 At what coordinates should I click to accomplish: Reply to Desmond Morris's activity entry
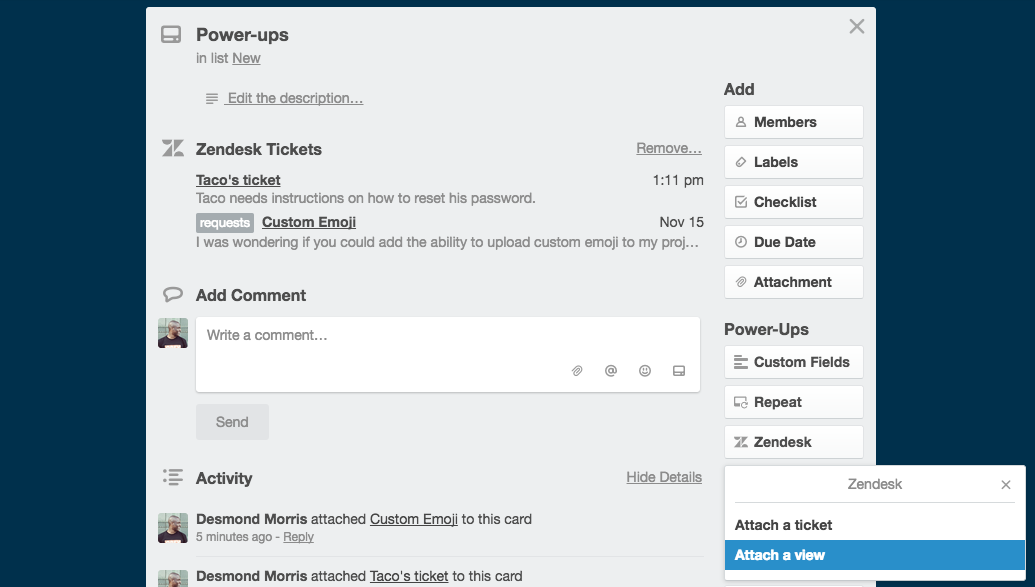click(298, 537)
